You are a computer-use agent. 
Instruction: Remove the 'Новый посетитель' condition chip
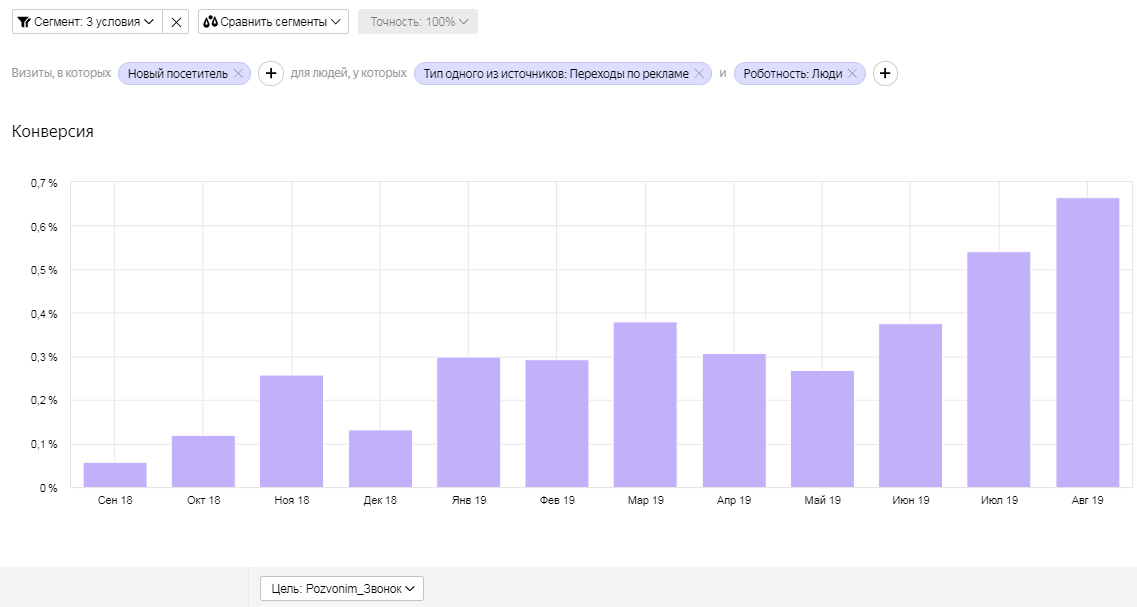tap(238, 74)
